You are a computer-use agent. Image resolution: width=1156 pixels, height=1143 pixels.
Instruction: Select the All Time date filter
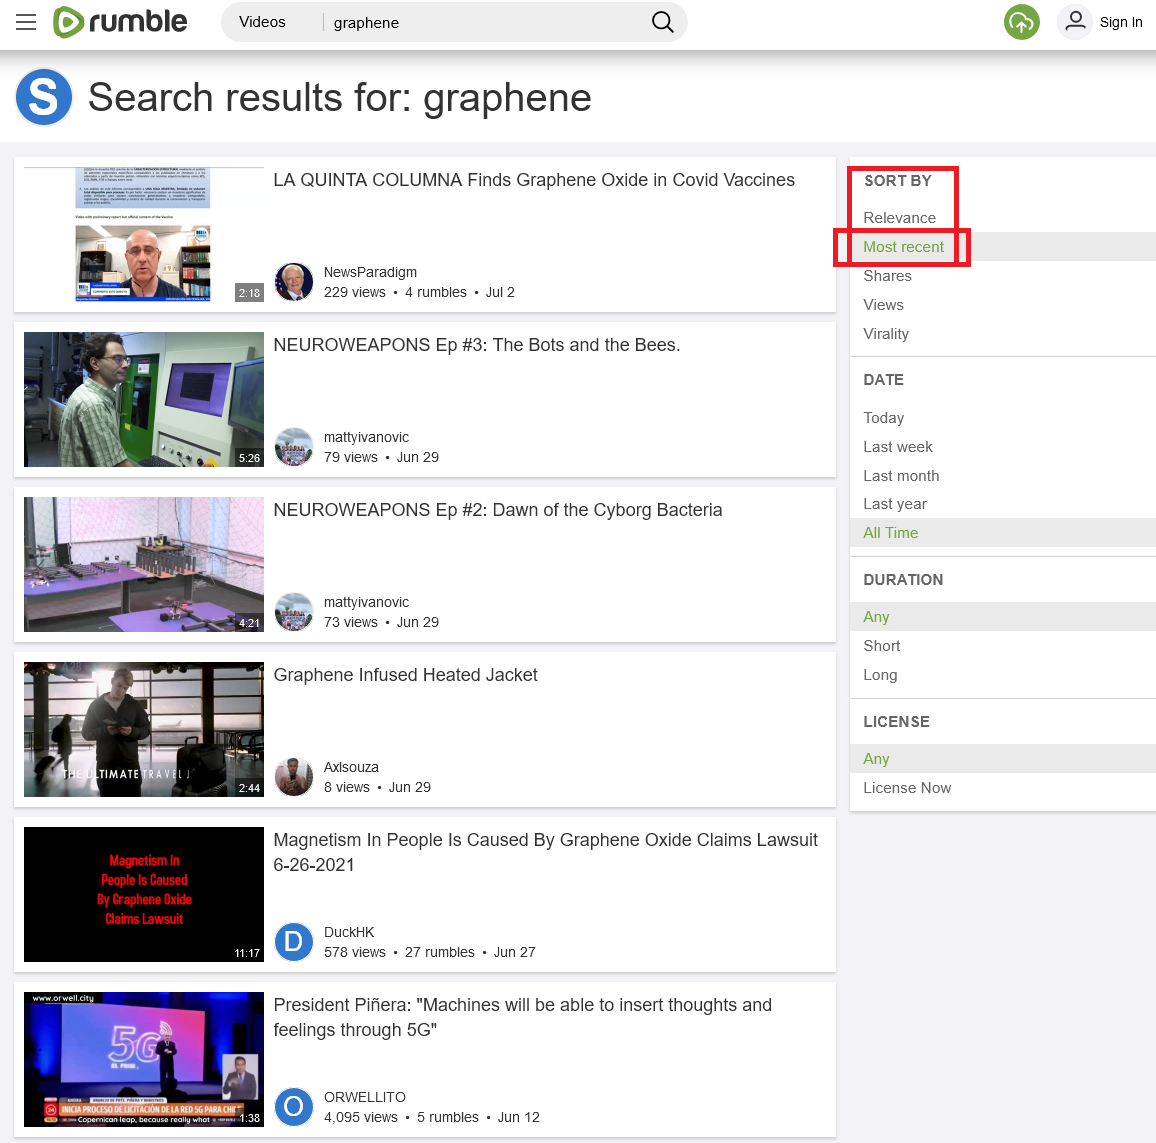(x=891, y=533)
